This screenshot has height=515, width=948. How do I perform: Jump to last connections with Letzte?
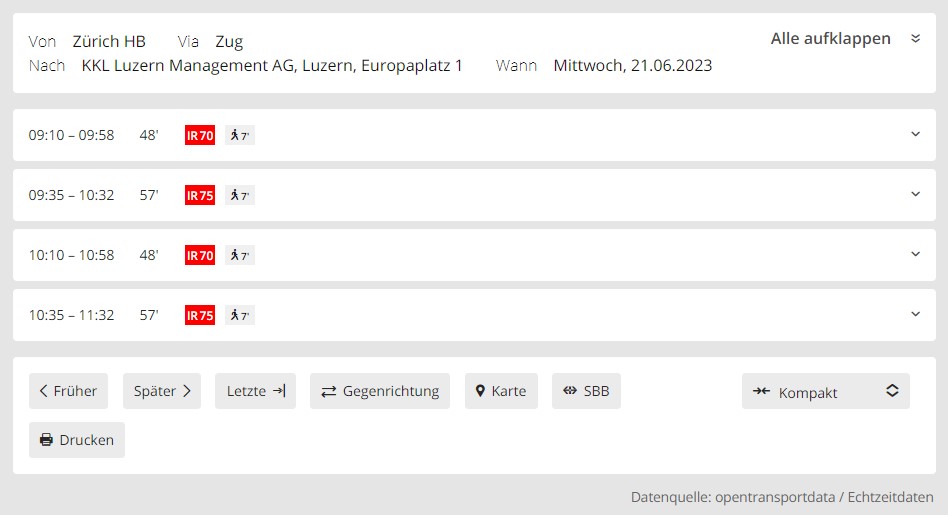(x=255, y=391)
